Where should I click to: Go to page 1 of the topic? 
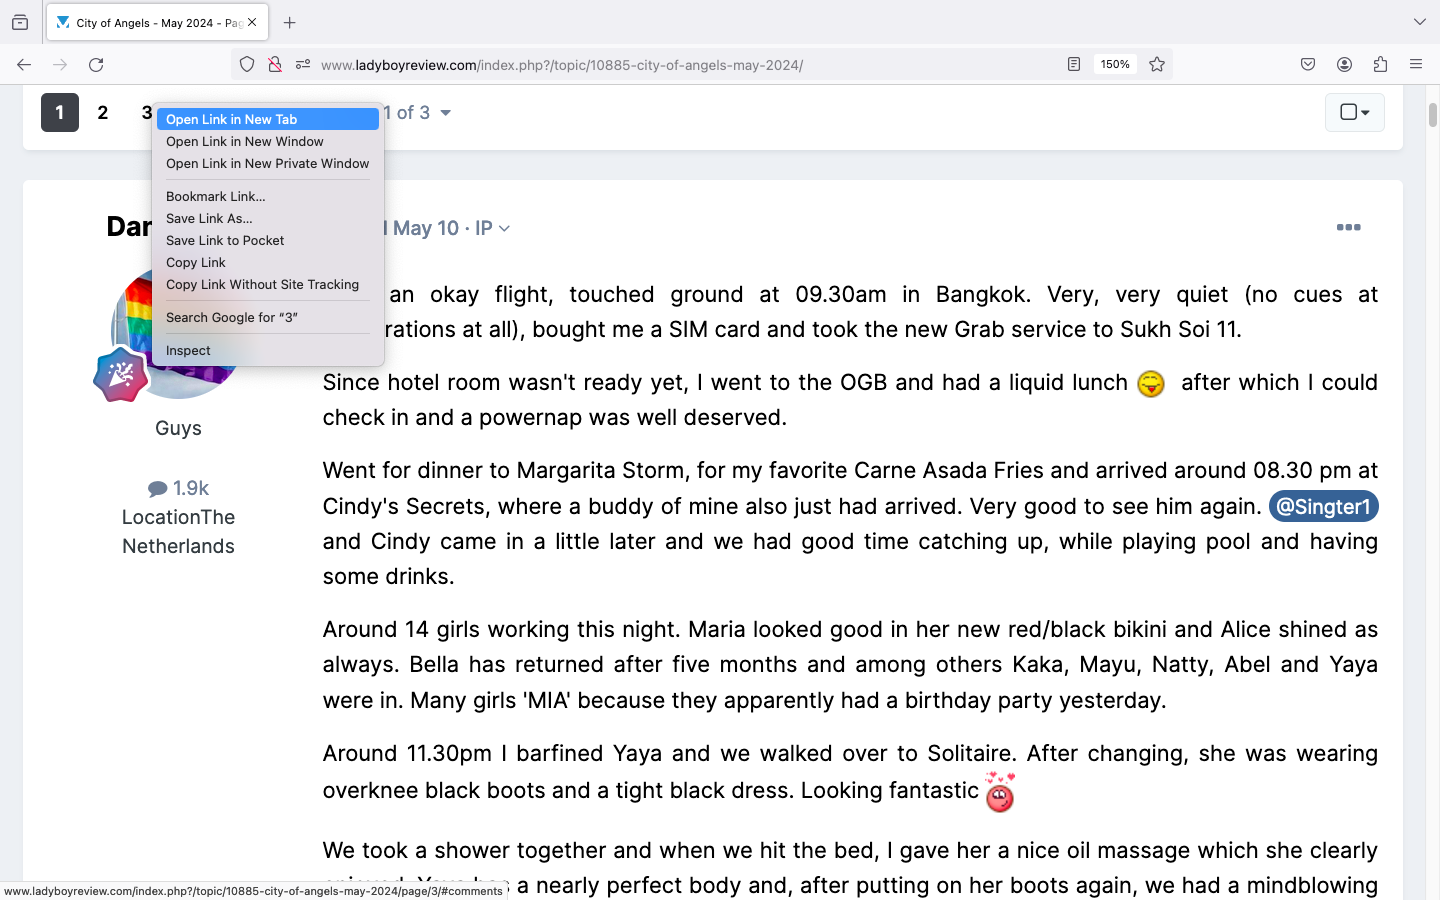pos(60,112)
